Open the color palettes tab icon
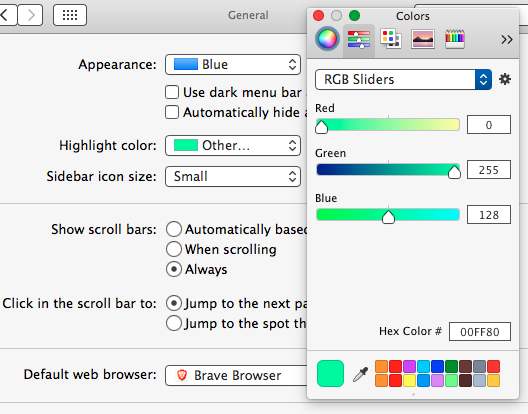528x414 pixels. (391, 39)
